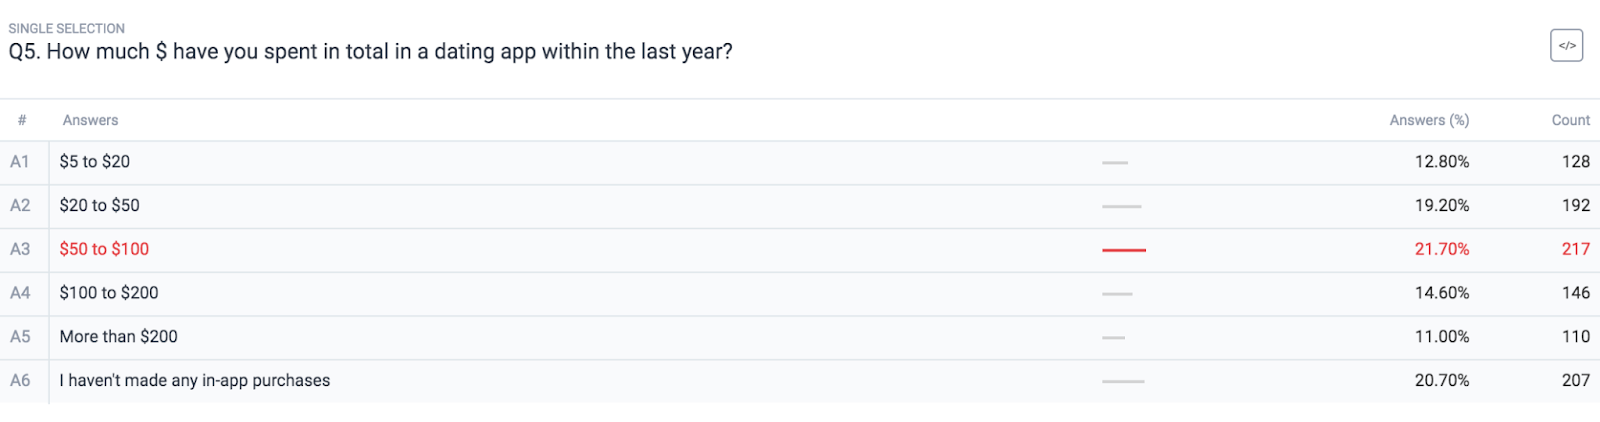1600x422 pixels.
Task: Click the 'SINGLE SELECTION' label
Action: [67, 28]
